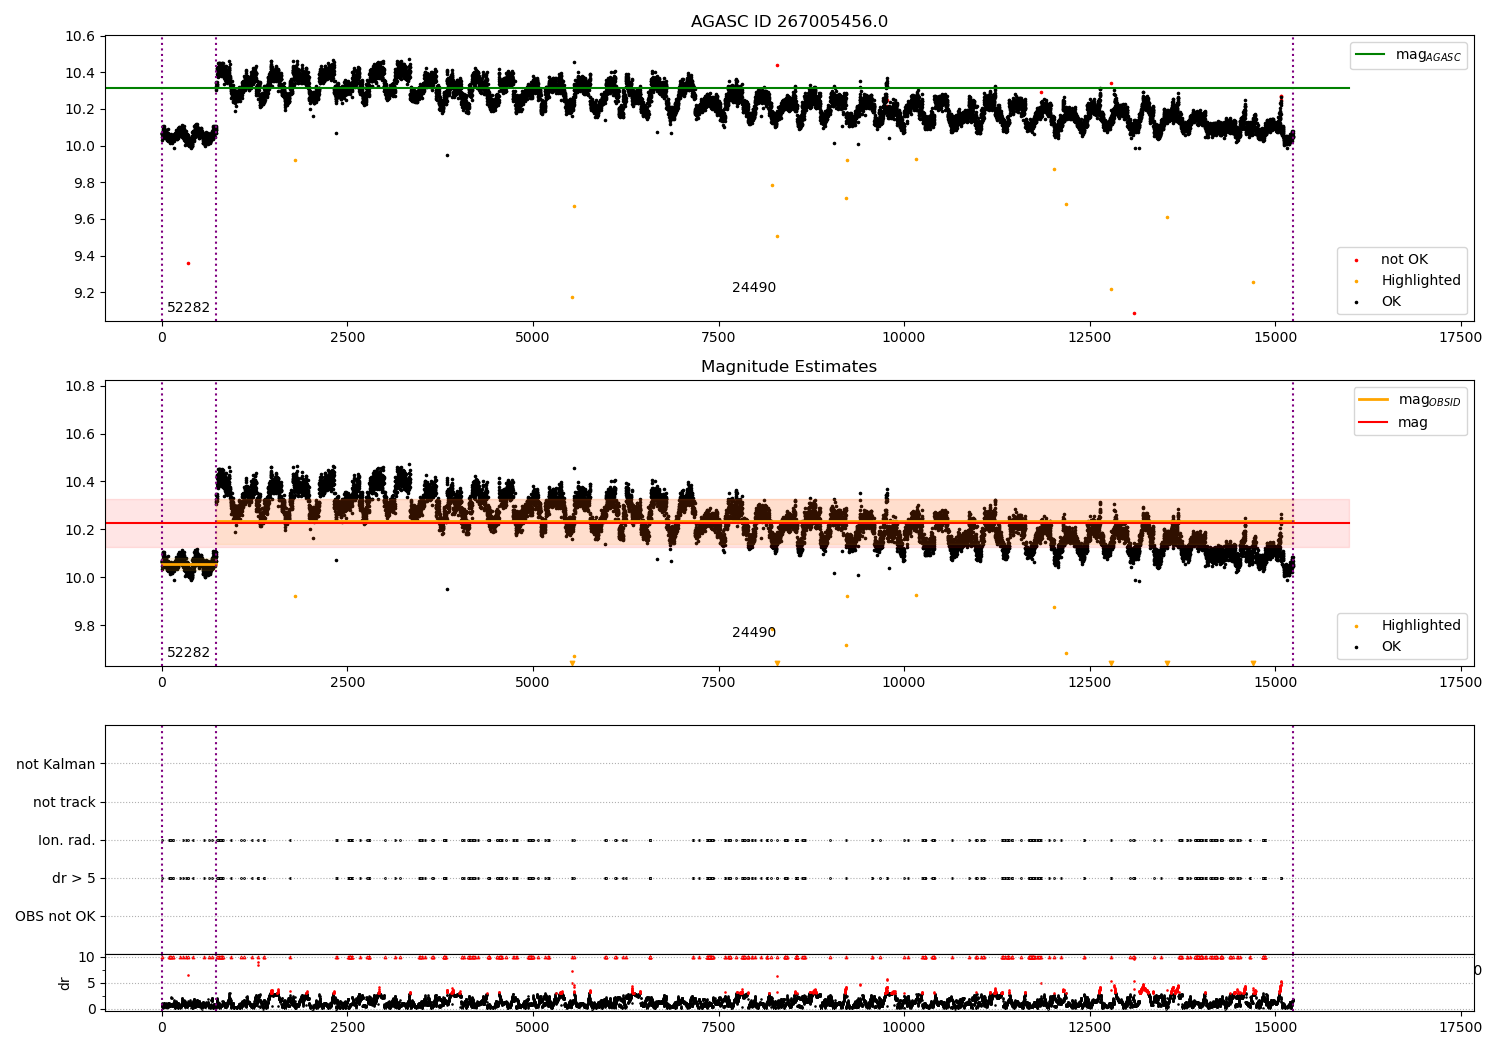Click y-axis tick '10.8' on middle plot
1500x1050 pixels.
pos(79,386)
